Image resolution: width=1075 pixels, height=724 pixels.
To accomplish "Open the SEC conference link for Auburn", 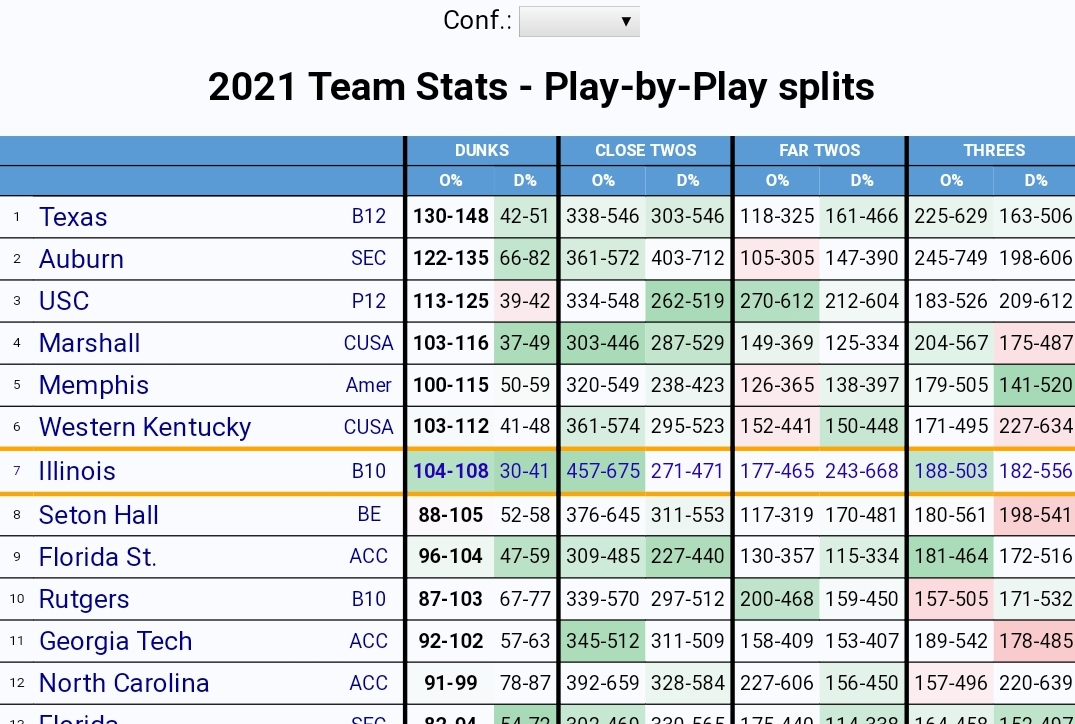I will pyautogui.click(x=368, y=259).
